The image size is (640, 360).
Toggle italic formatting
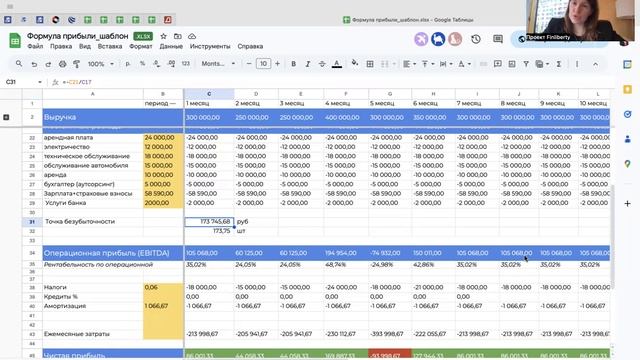click(308, 64)
